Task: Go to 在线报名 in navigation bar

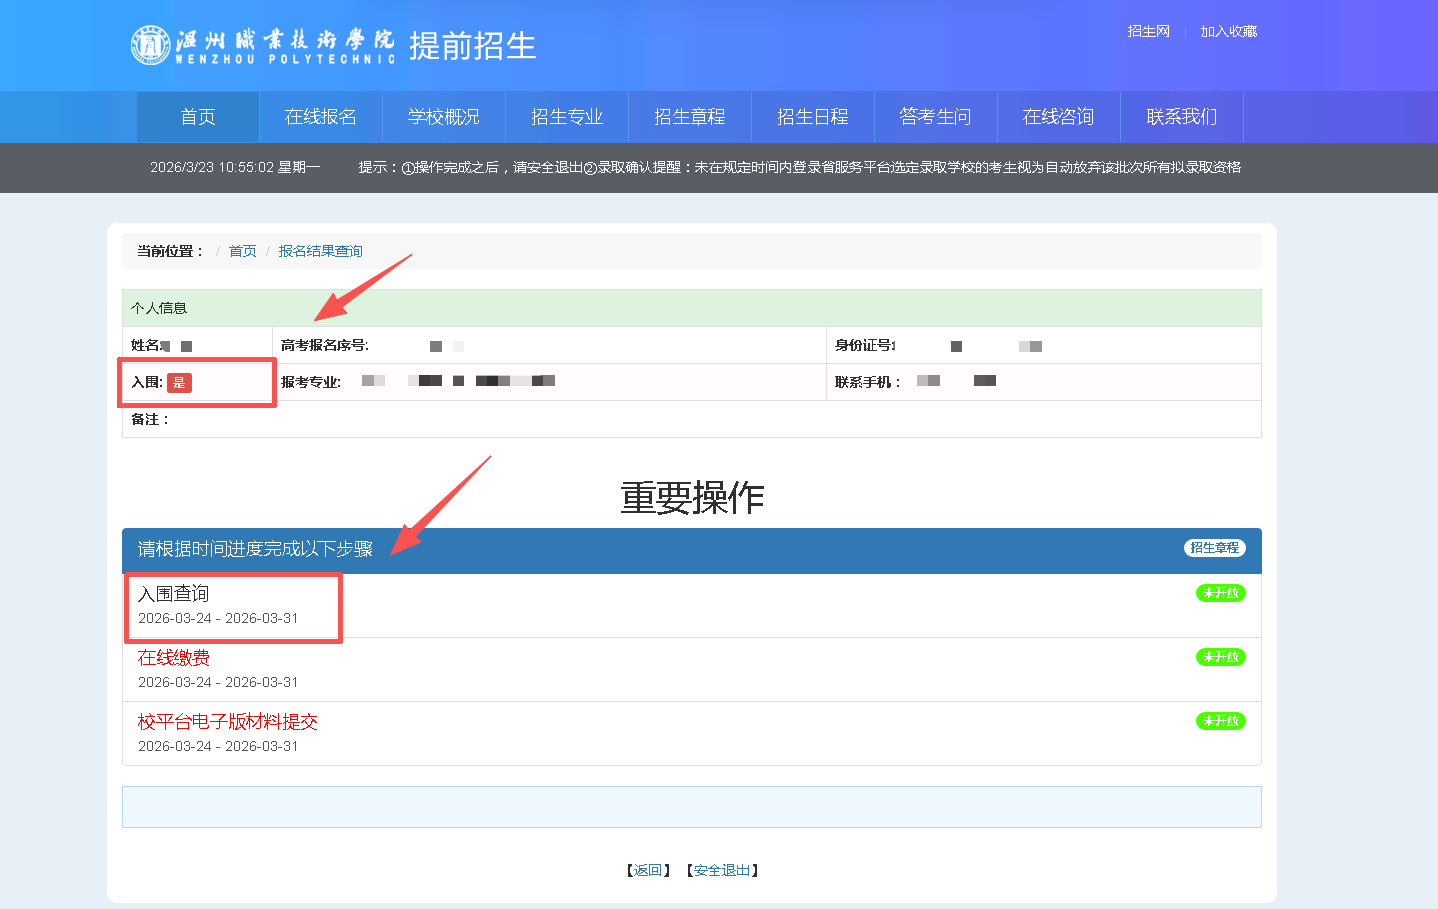Action: (x=320, y=117)
